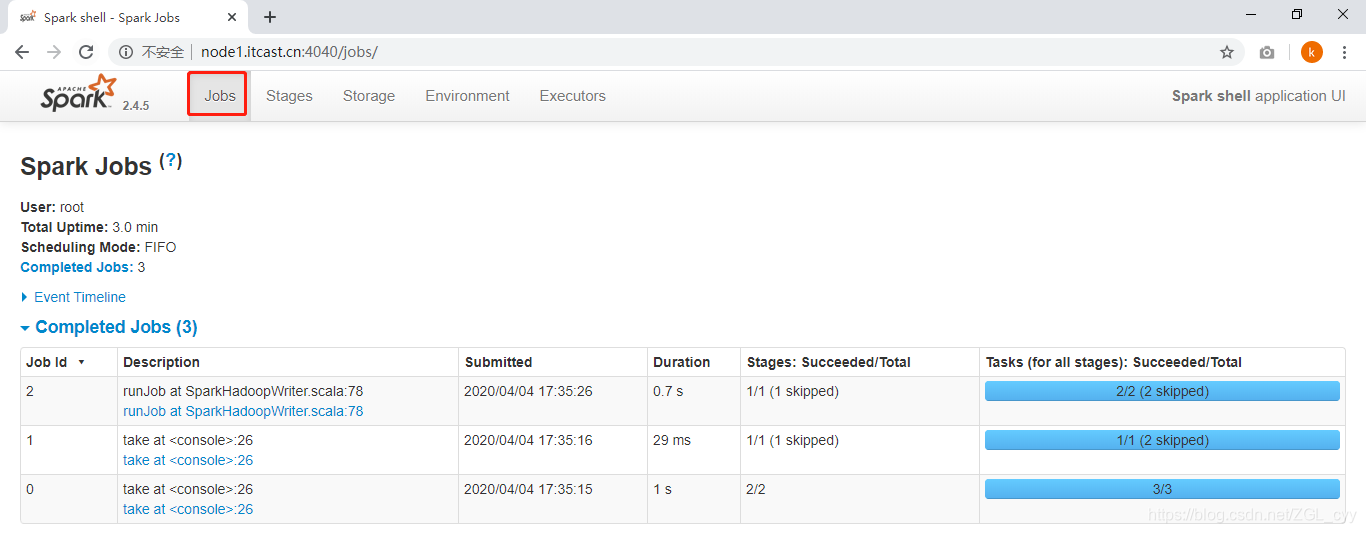Open runJob at SparkHadoopWriter.scala:78 link
This screenshot has height=533, width=1366.
[x=243, y=411]
